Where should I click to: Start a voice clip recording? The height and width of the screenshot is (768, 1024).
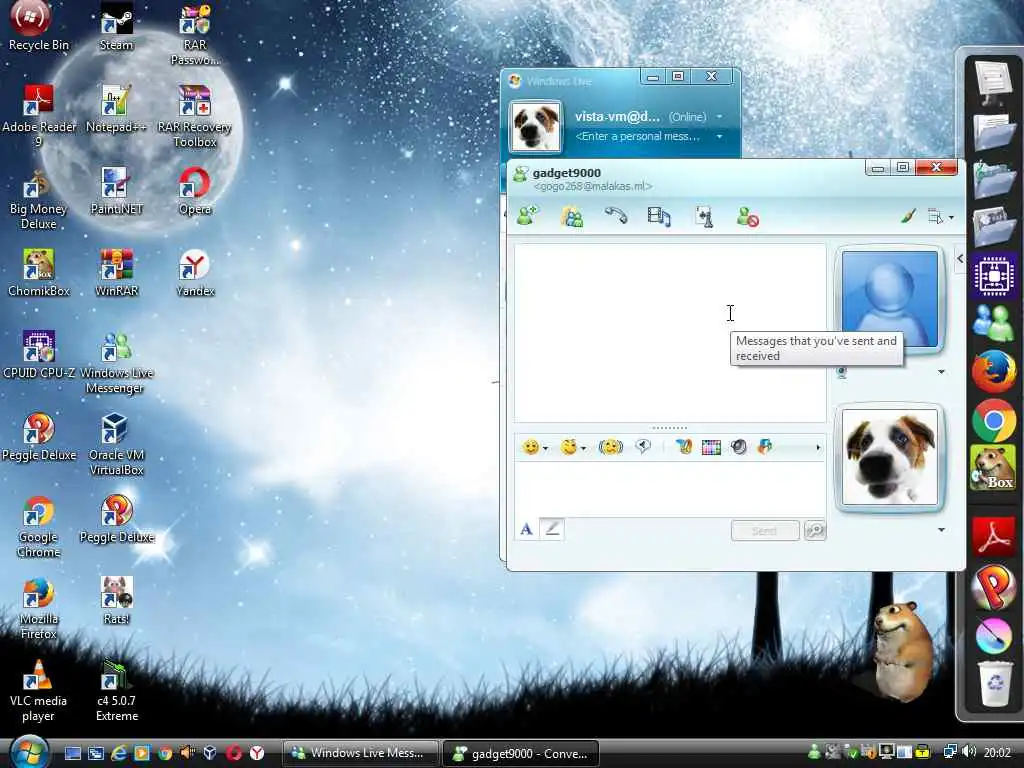(643, 447)
